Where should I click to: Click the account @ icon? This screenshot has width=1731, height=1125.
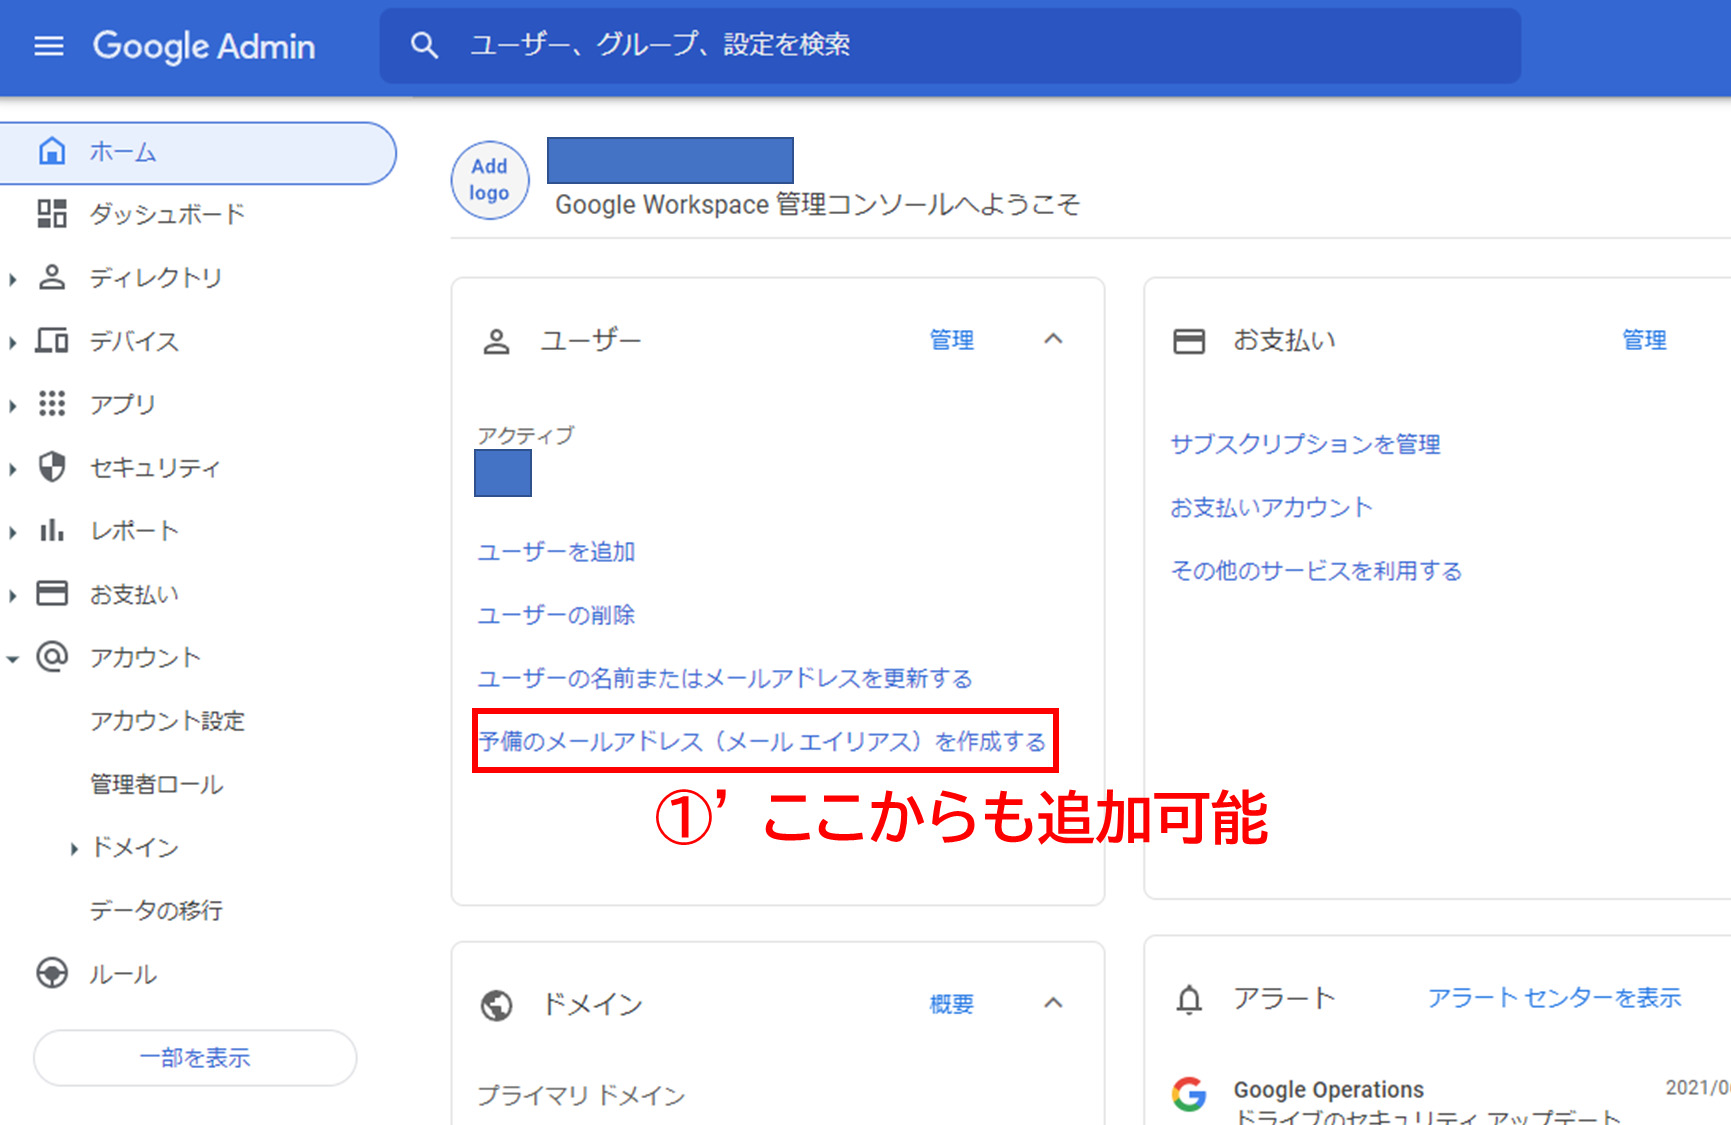point(52,657)
